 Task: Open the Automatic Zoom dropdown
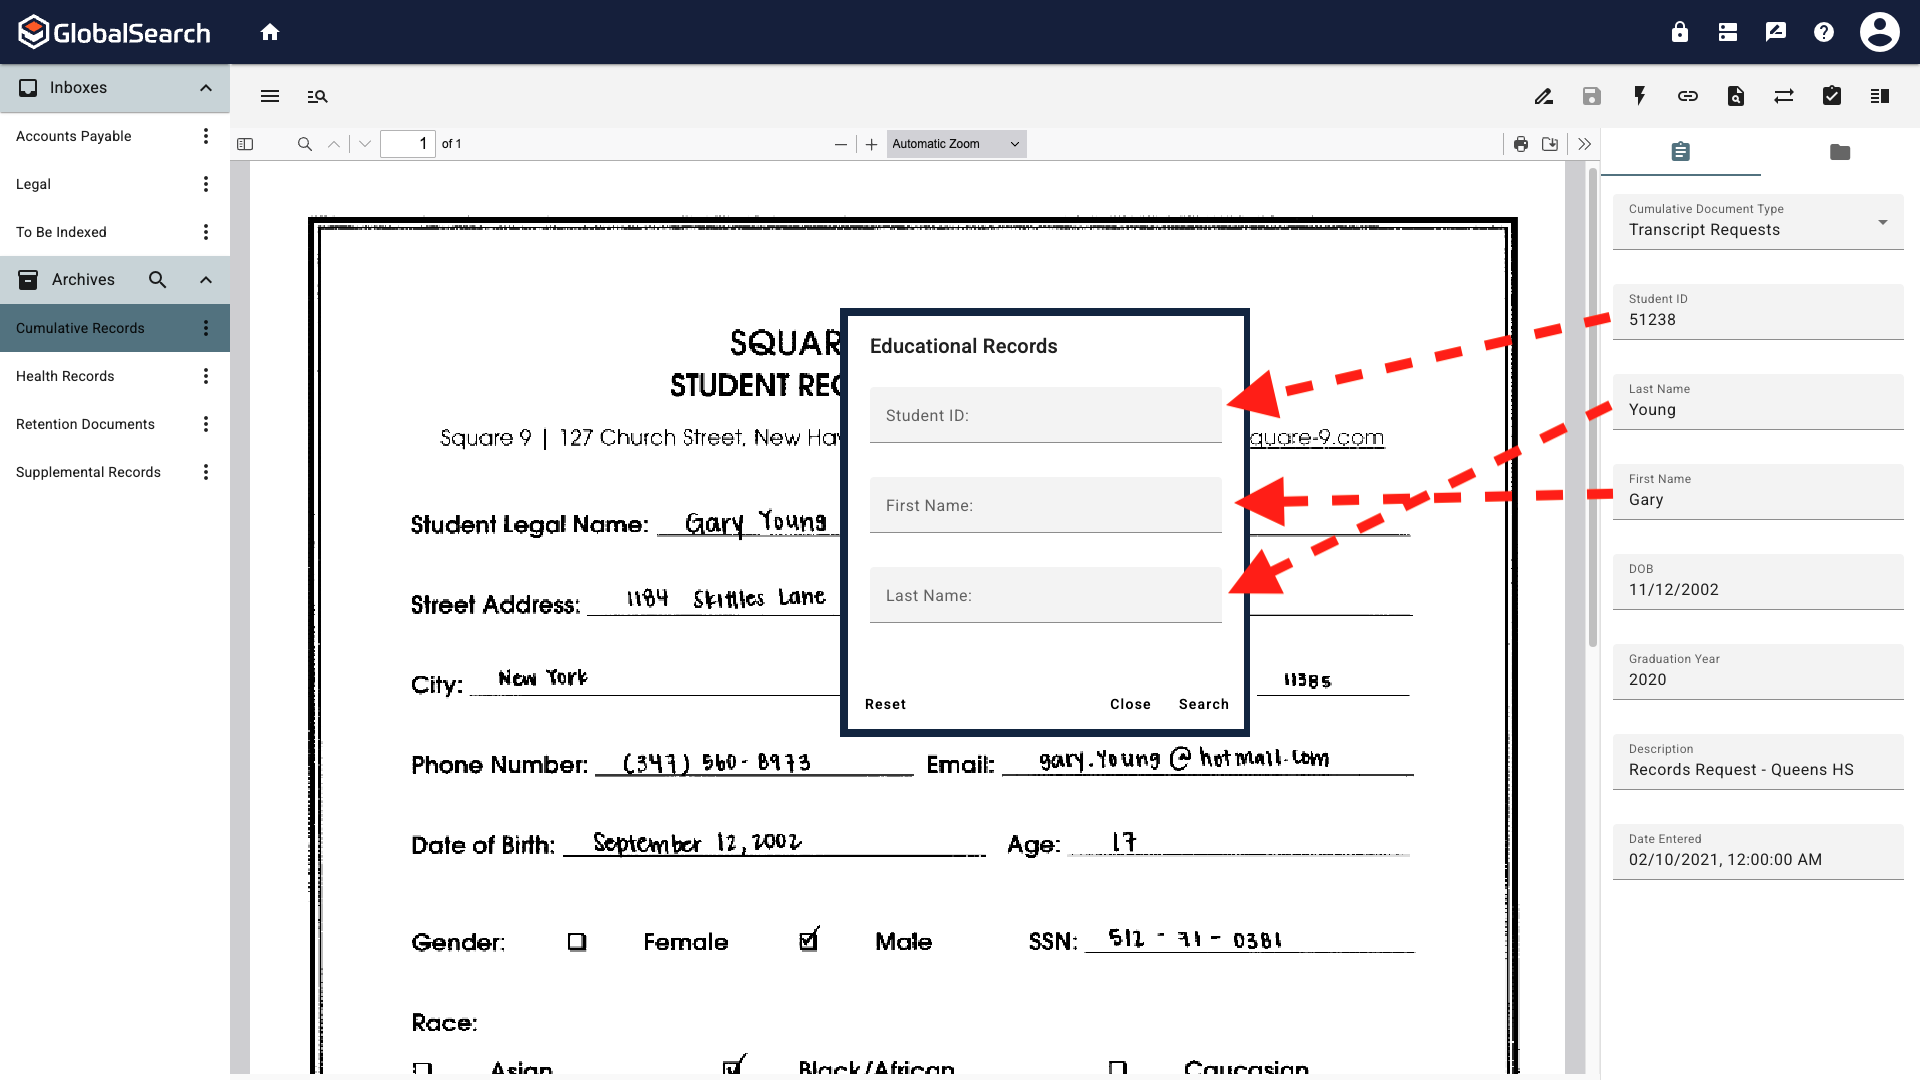pyautogui.click(x=955, y=143)
